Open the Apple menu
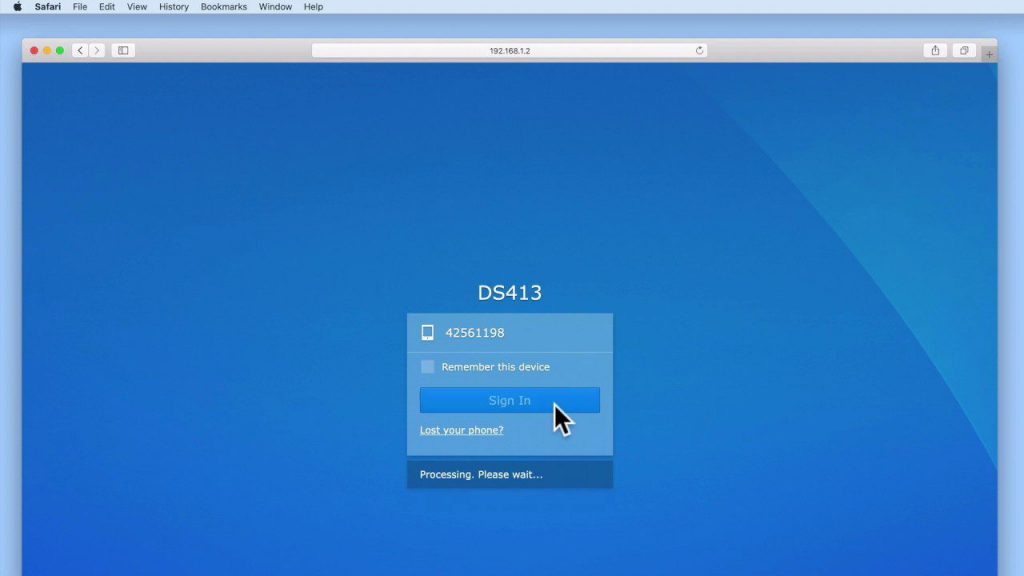 click(18, 7)
